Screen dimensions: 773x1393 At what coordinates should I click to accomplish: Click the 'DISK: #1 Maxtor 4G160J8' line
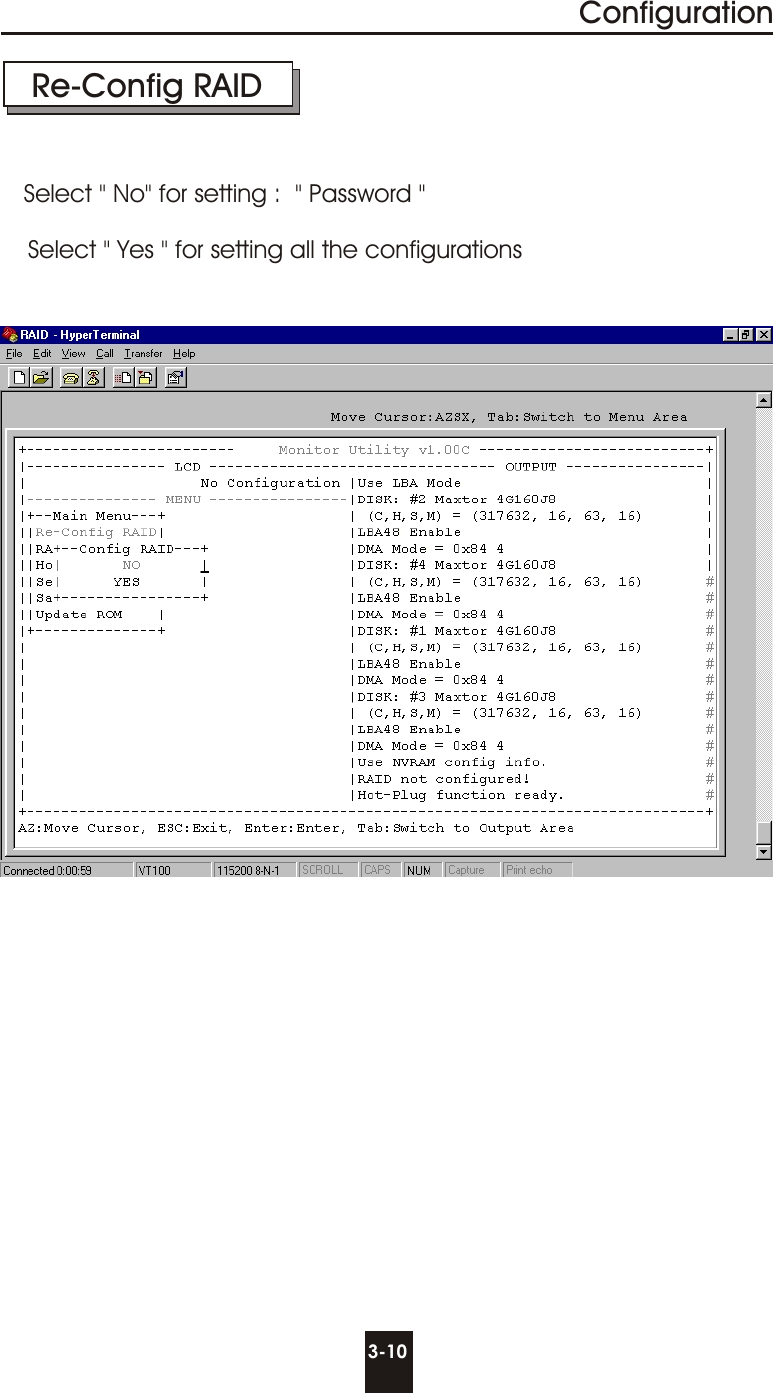457,631
